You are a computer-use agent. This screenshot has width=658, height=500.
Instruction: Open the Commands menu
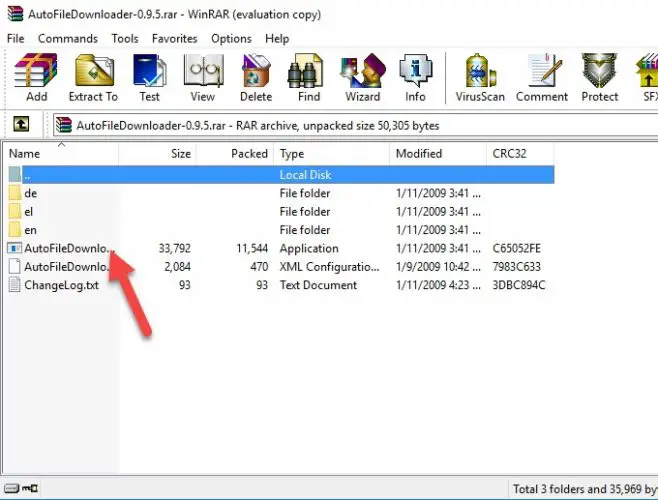[68, 39]
